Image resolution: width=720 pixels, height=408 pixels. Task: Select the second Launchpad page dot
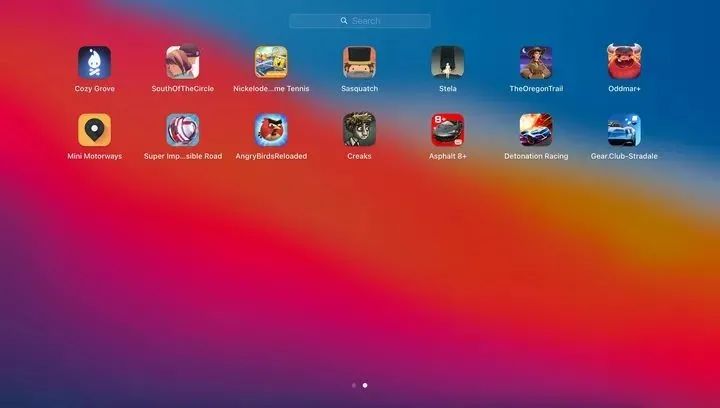point(365,386)
